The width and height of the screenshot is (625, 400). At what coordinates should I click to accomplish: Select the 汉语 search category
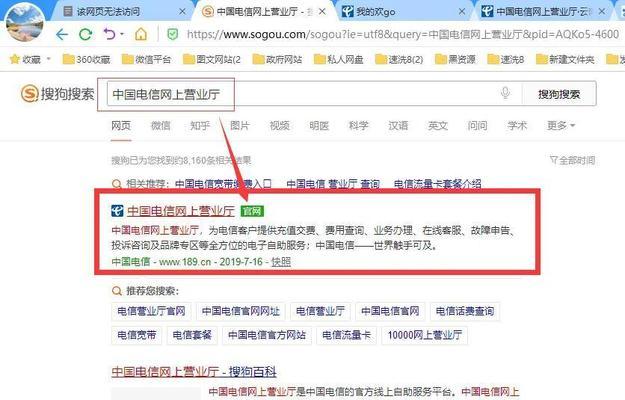398,126
